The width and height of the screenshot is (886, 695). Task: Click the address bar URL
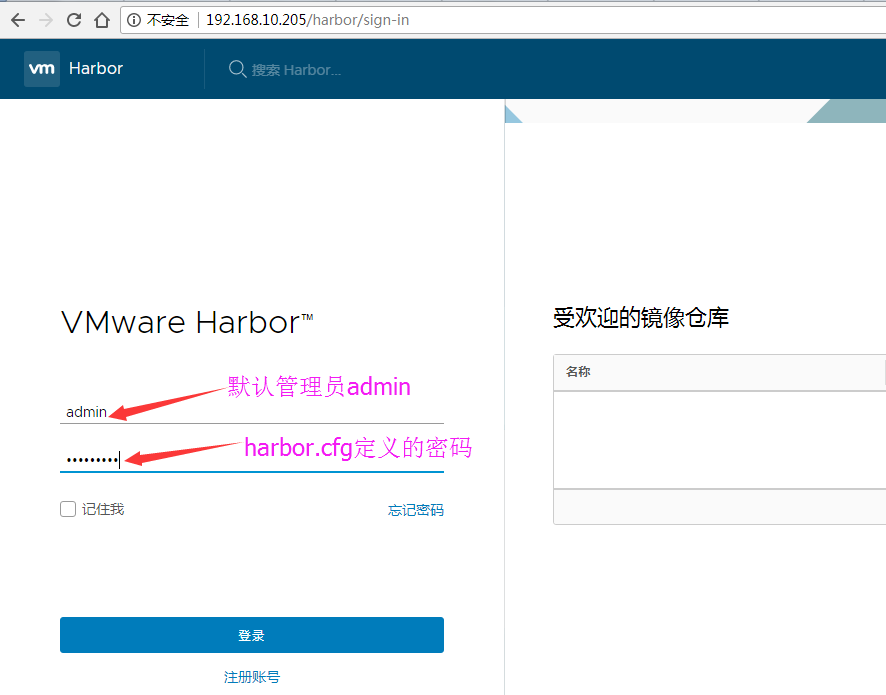pyautogui.click(x=307, y=20)
